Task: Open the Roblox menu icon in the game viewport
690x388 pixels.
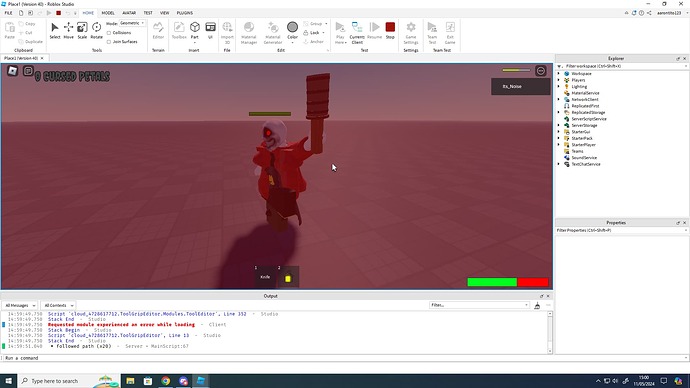Action: click(12, 70)
